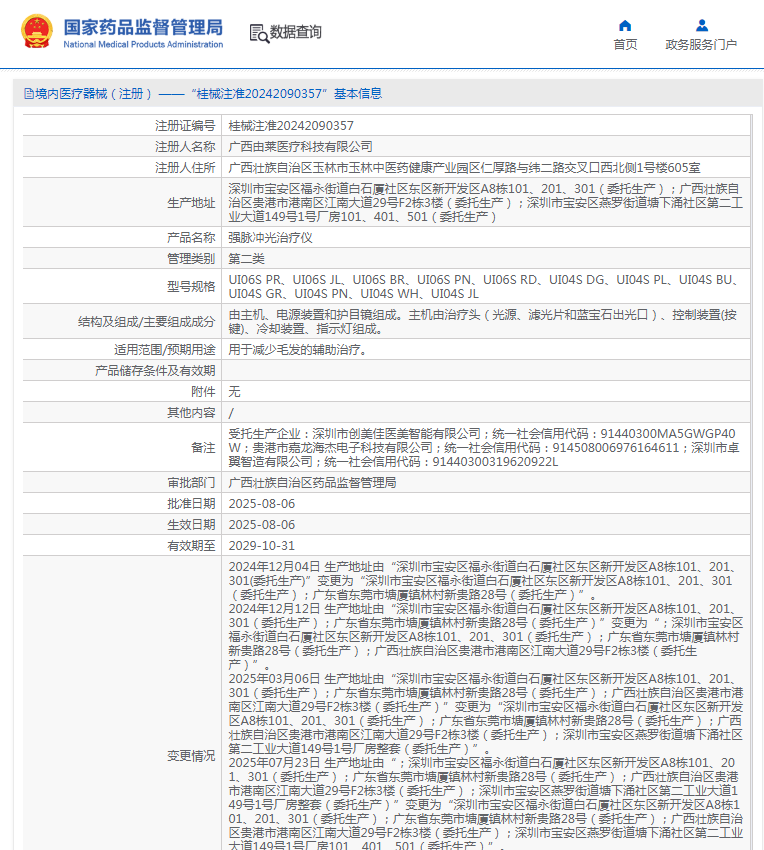Select the 由主机、电源装置 composition value
The width and height of the screenshot is (764, 850).
point(483,322)
